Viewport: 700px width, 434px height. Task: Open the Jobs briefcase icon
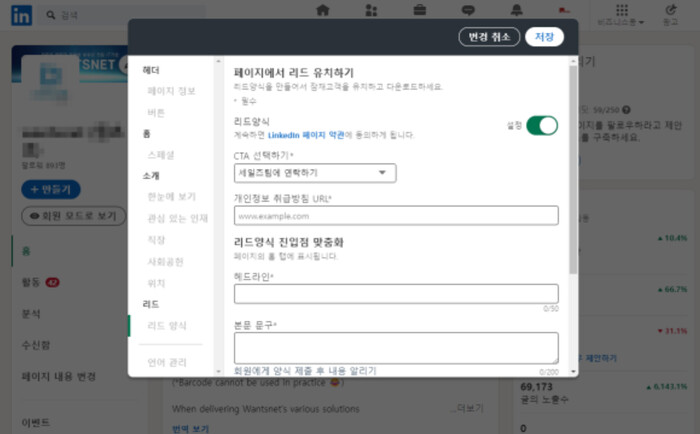coord(420,10)
